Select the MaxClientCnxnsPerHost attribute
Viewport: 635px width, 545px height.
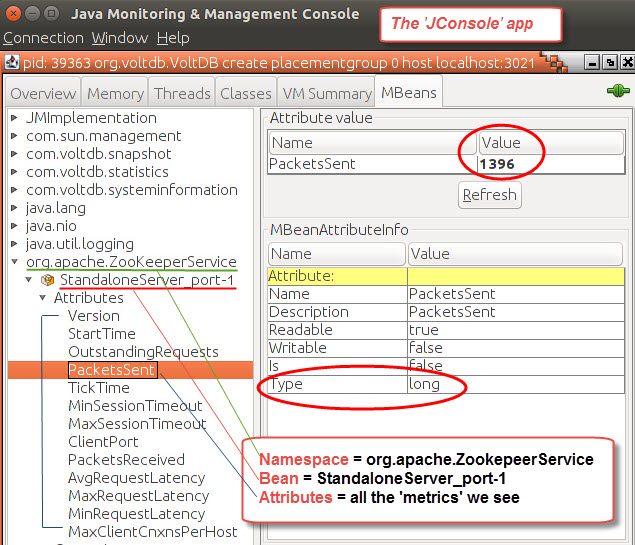(153, 532)
